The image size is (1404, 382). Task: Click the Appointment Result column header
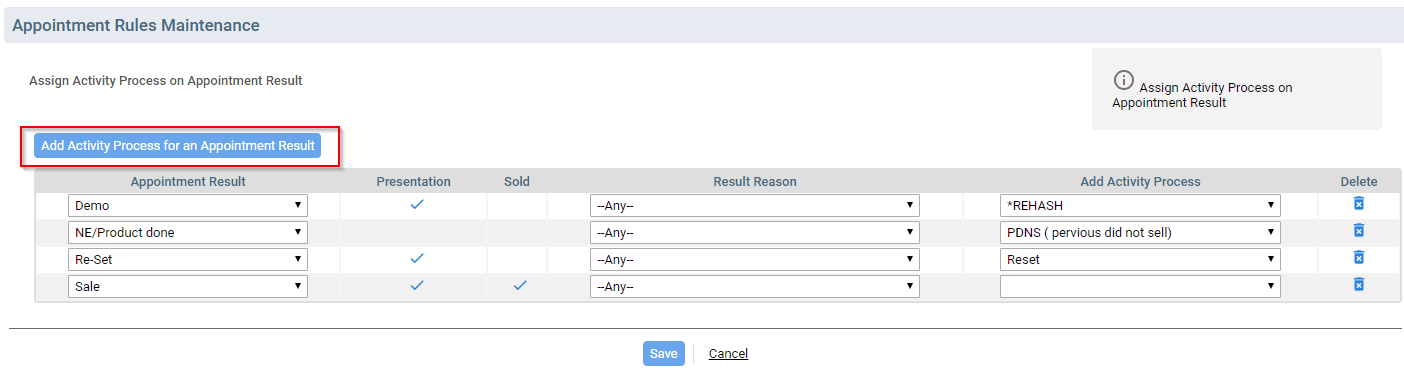tap(188, 182)
